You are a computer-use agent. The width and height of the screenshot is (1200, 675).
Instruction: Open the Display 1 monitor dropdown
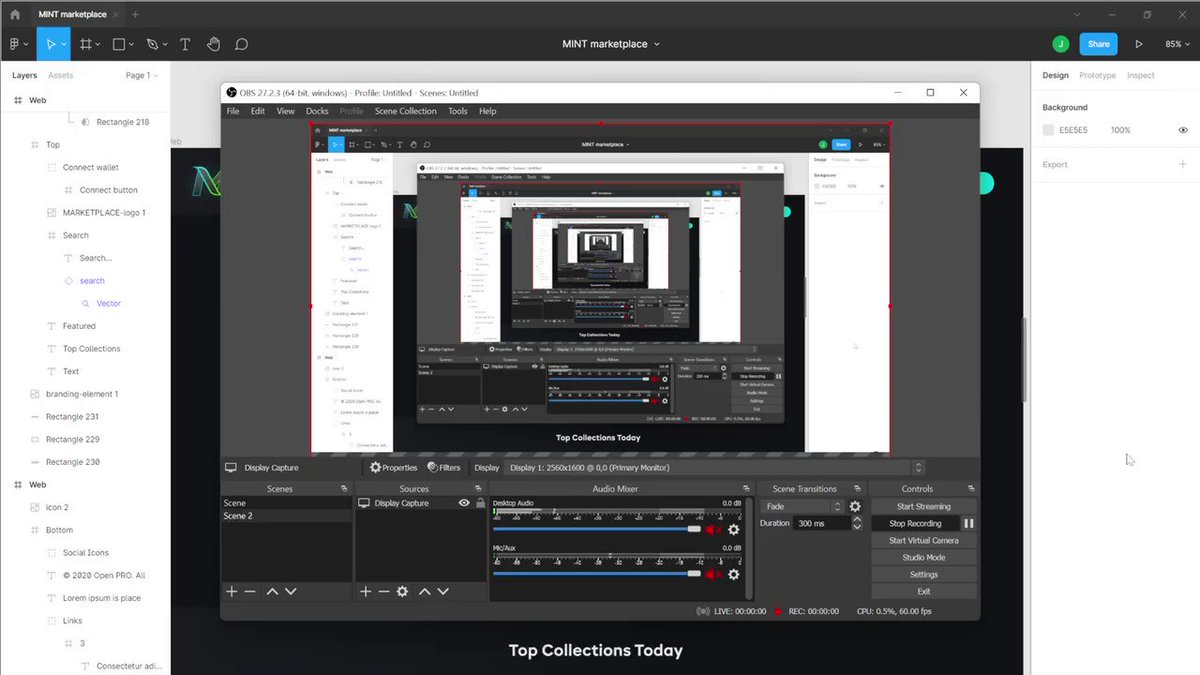(715, 467)
